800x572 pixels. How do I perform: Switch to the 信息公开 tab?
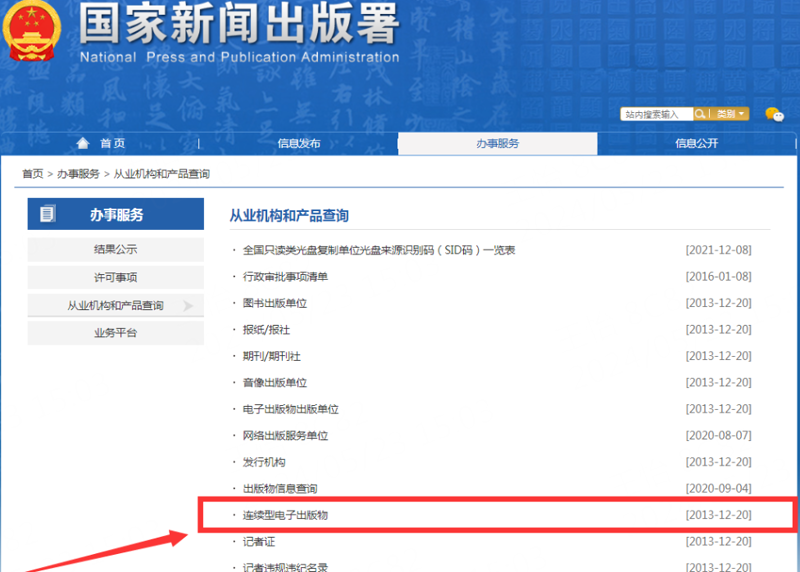coord(696,143)
